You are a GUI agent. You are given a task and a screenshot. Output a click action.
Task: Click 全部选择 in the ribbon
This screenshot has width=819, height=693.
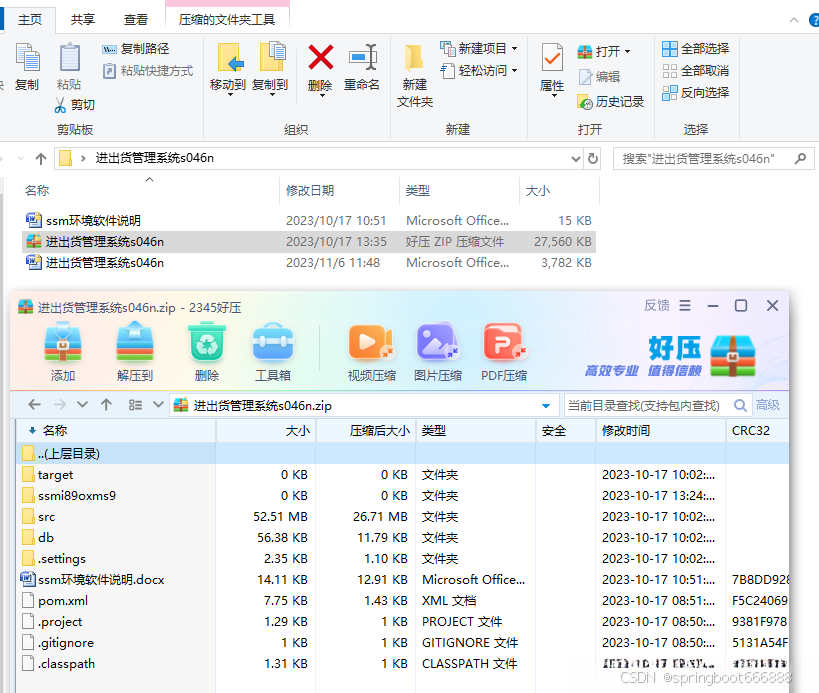click(695, 49)
